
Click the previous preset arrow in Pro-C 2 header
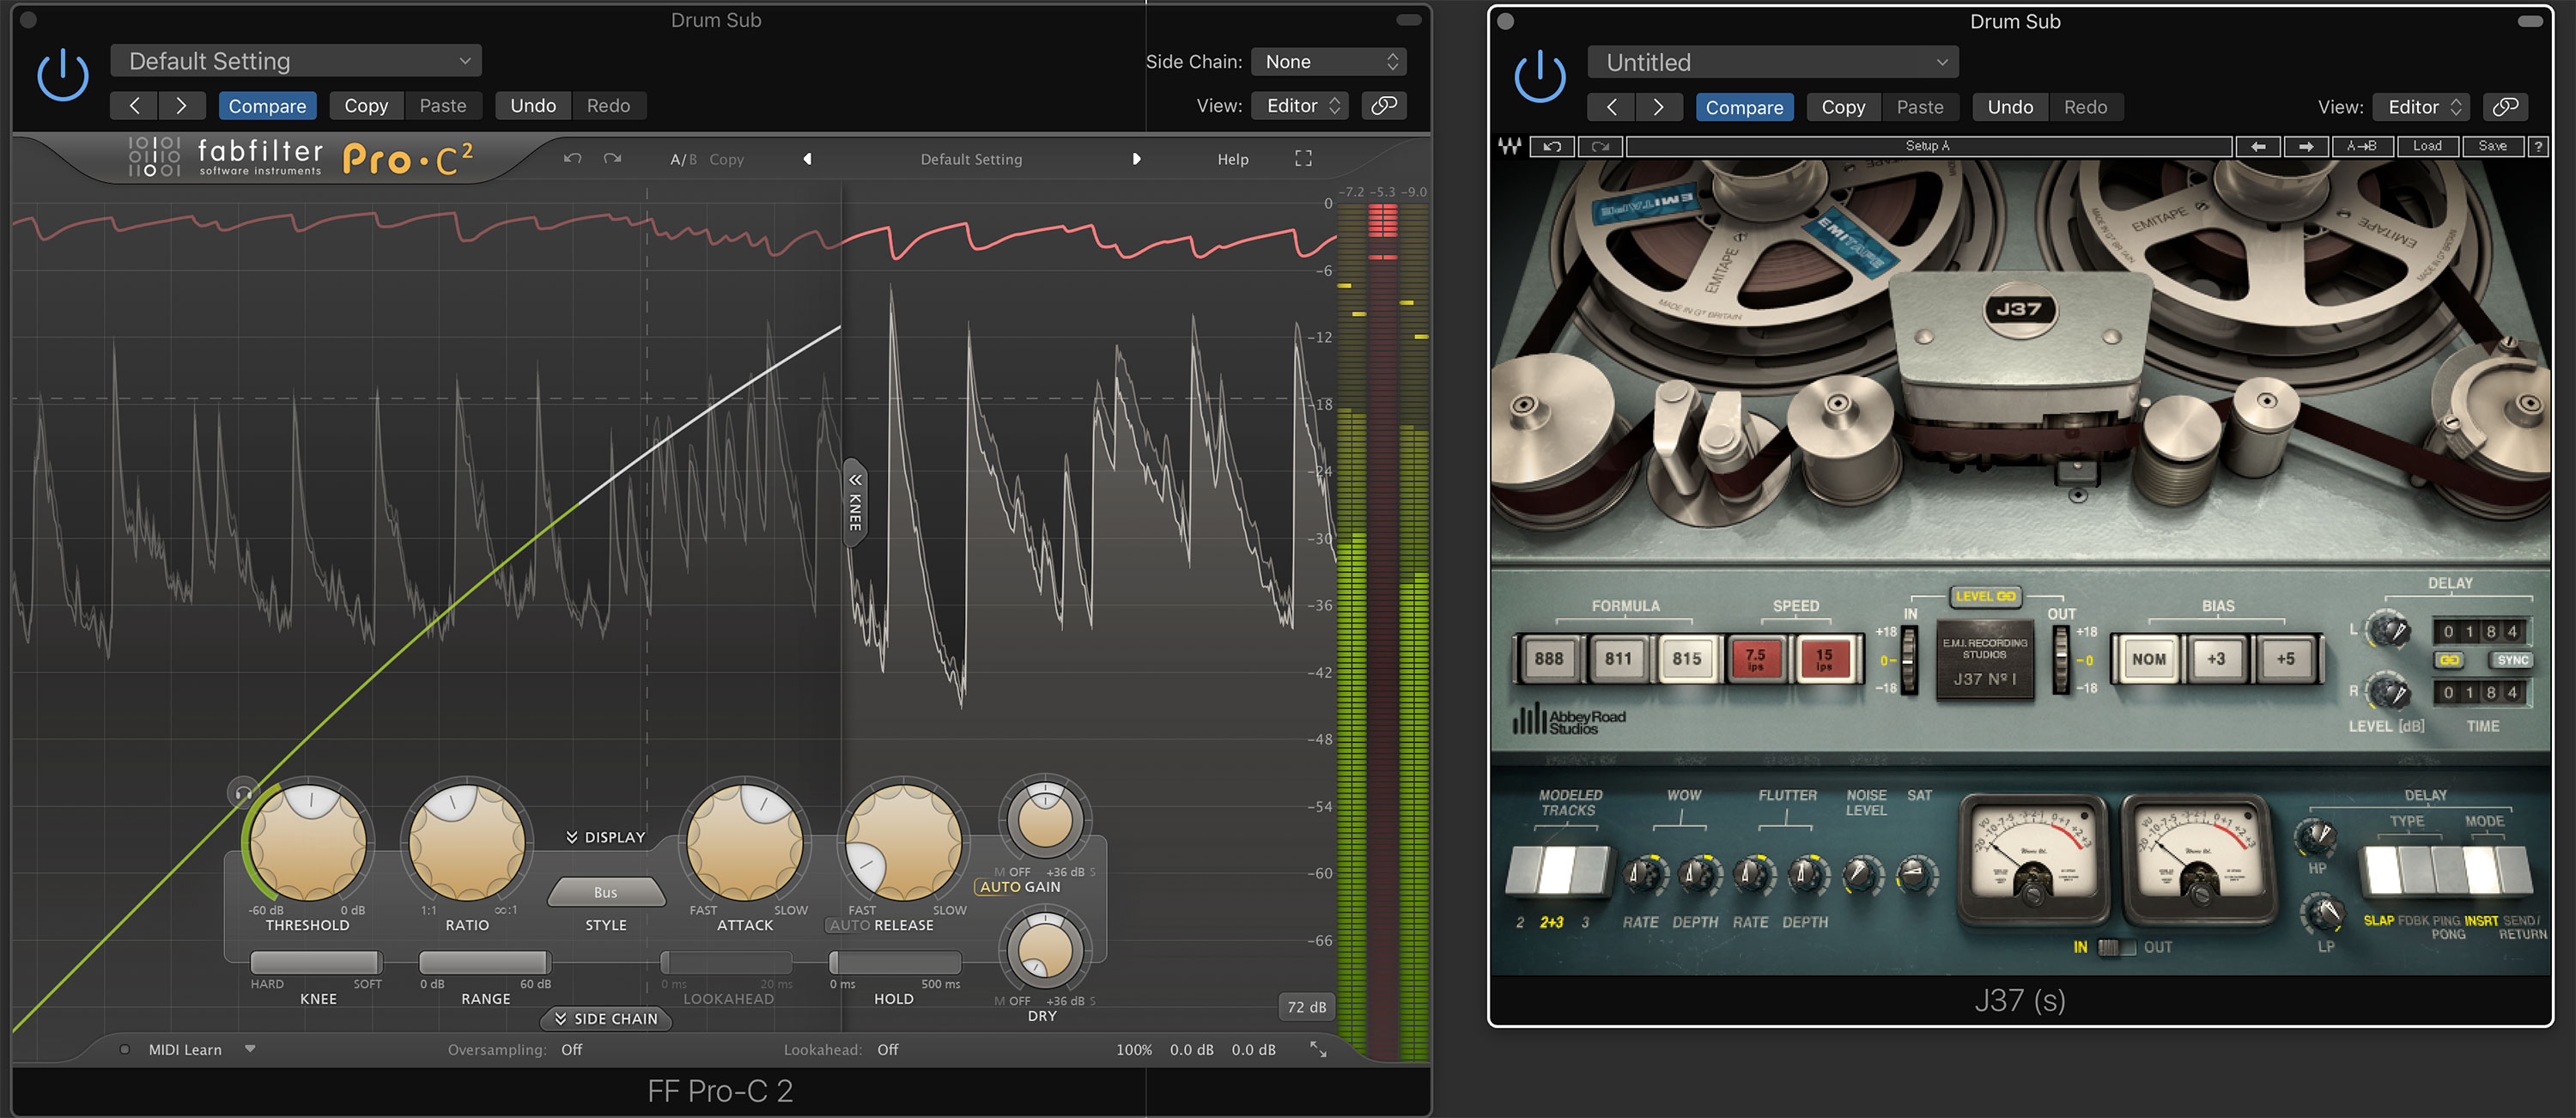tap(134, 105)
